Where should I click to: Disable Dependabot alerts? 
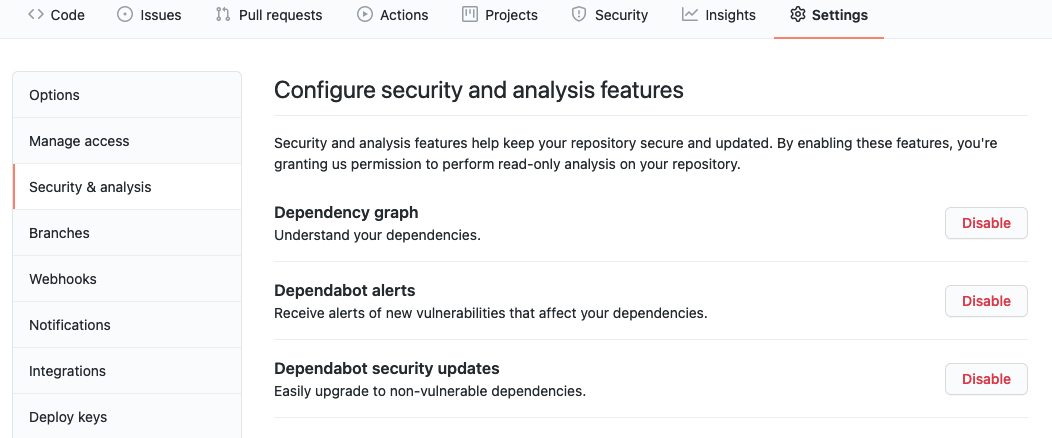click(986, 301)
